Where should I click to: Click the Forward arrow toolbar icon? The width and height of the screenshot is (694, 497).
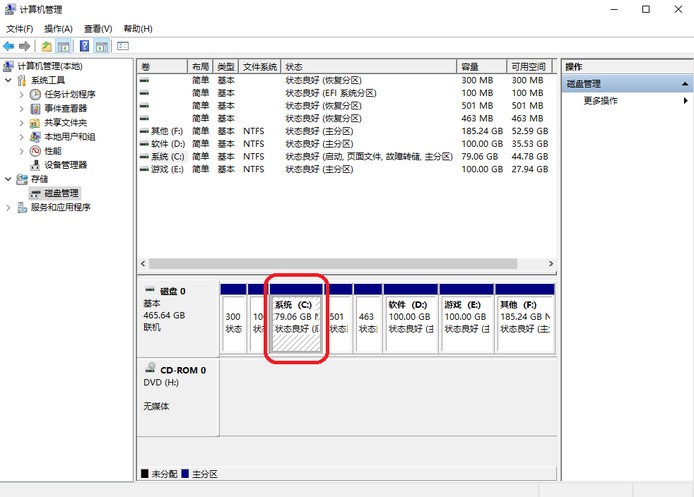(x=25, y=46)
